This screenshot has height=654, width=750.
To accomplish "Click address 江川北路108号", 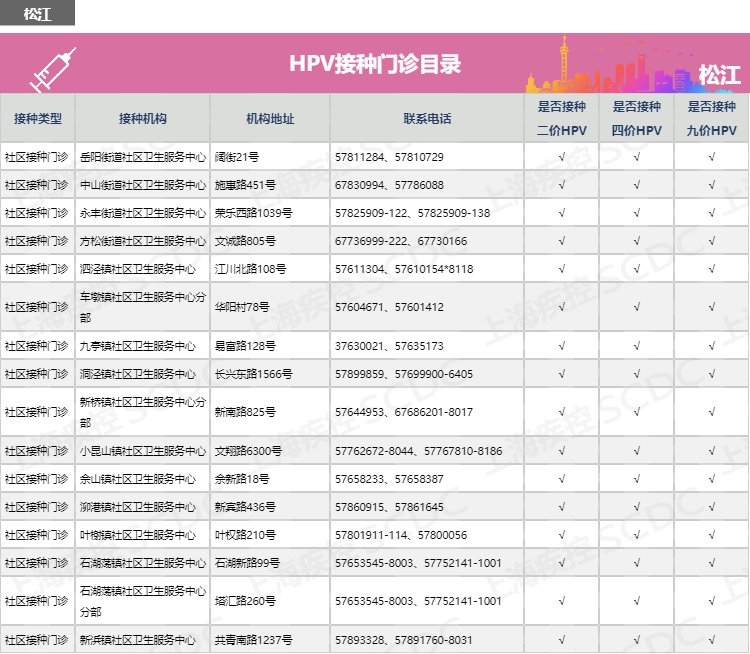I will (x=251, y=269).
